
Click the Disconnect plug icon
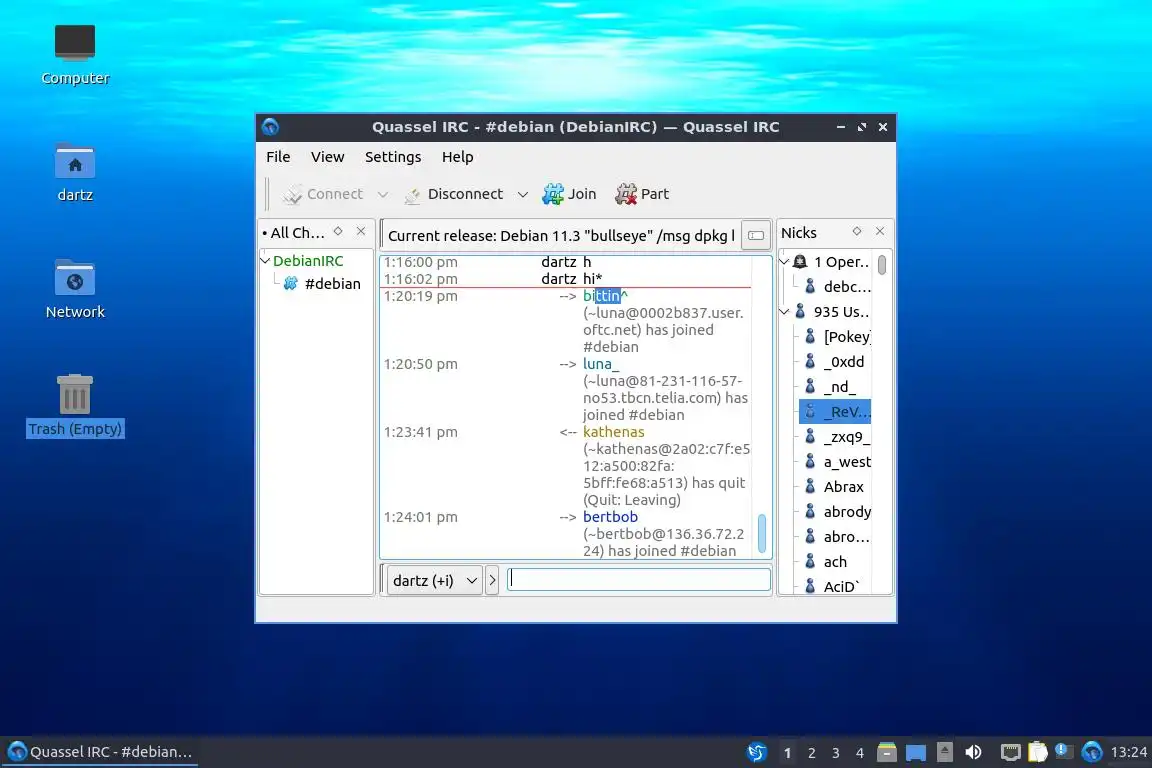(413, 195)
